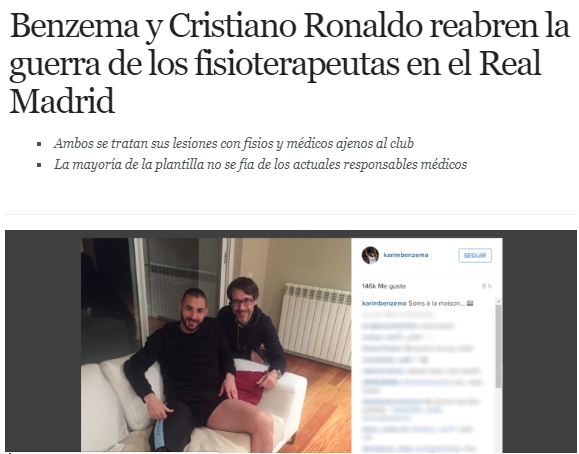
Task: Click the comments scrollbar thumb
Action: coord(498,346)
